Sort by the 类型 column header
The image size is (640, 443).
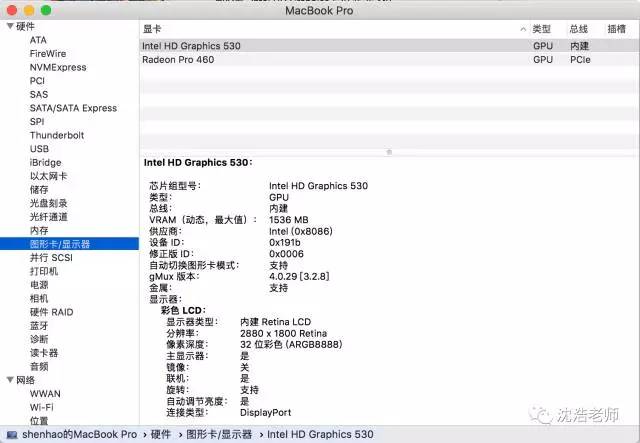(542, 29)
